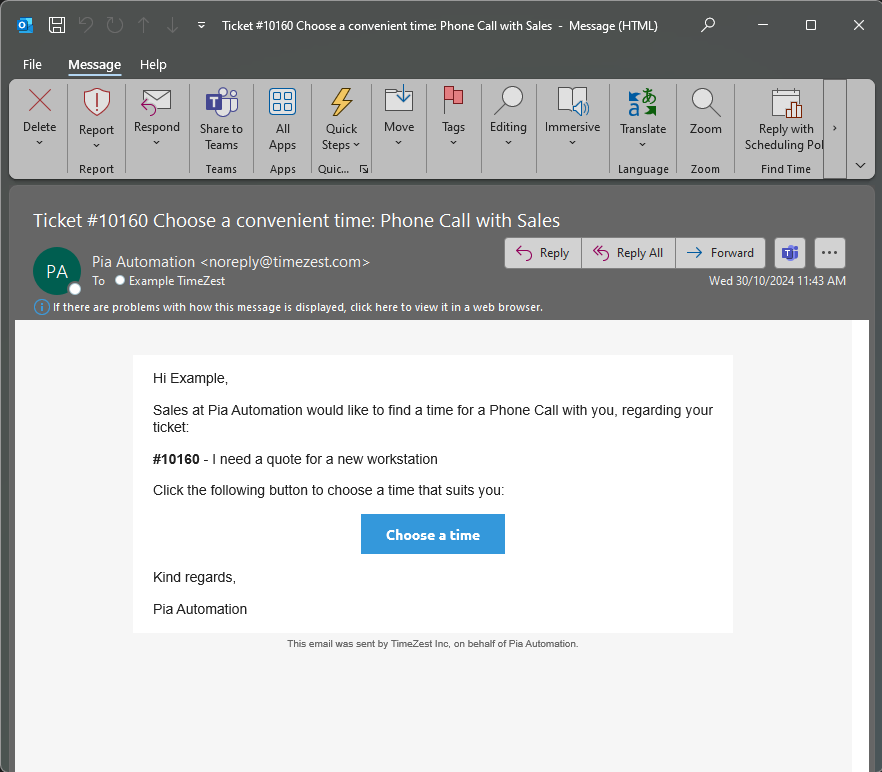Select the Message ribbon tab
Viewport: 882px width, 772px height.
[x=94, y=65]
